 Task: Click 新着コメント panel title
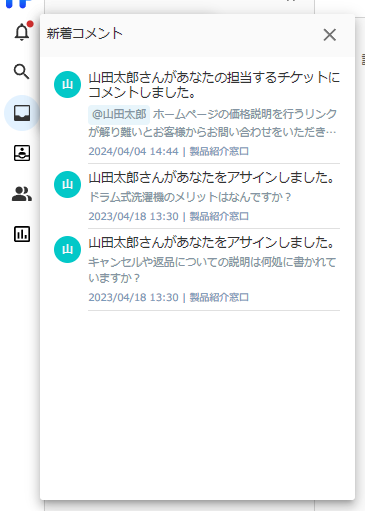[85, 34]
